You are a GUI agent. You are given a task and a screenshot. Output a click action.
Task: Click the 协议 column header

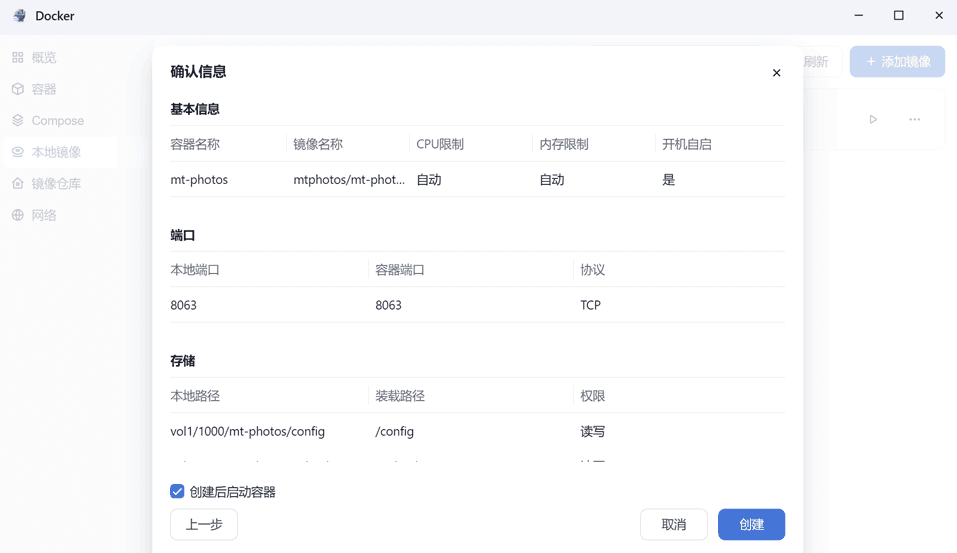point(593,270)
